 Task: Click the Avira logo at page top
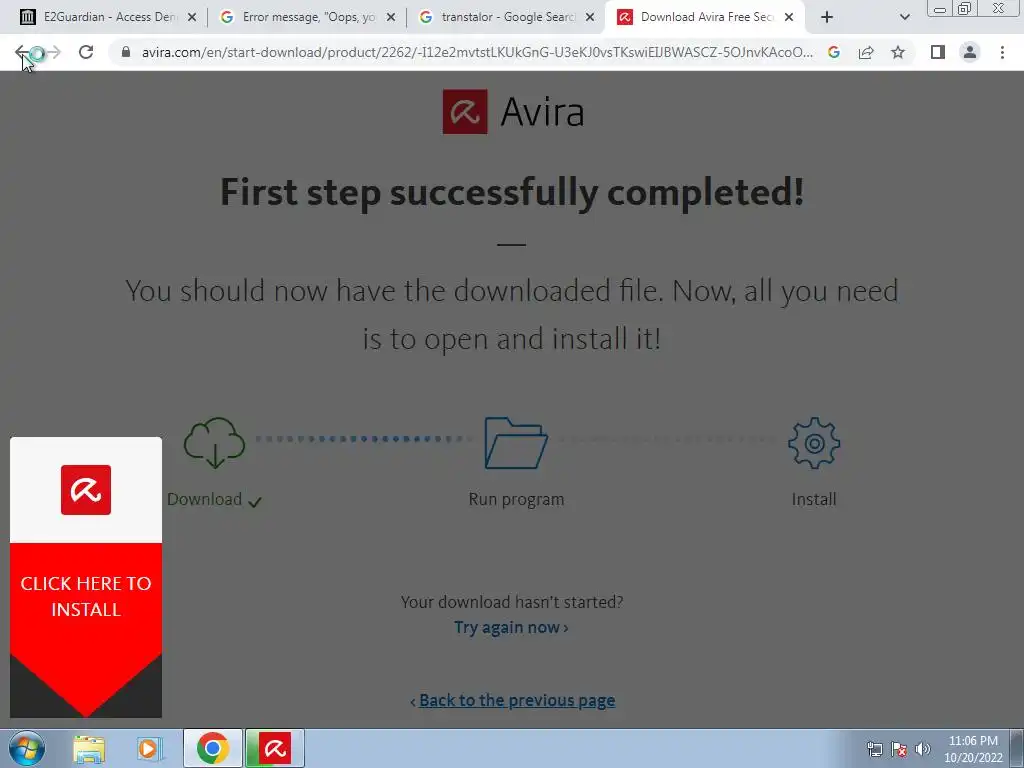[513, 112]
